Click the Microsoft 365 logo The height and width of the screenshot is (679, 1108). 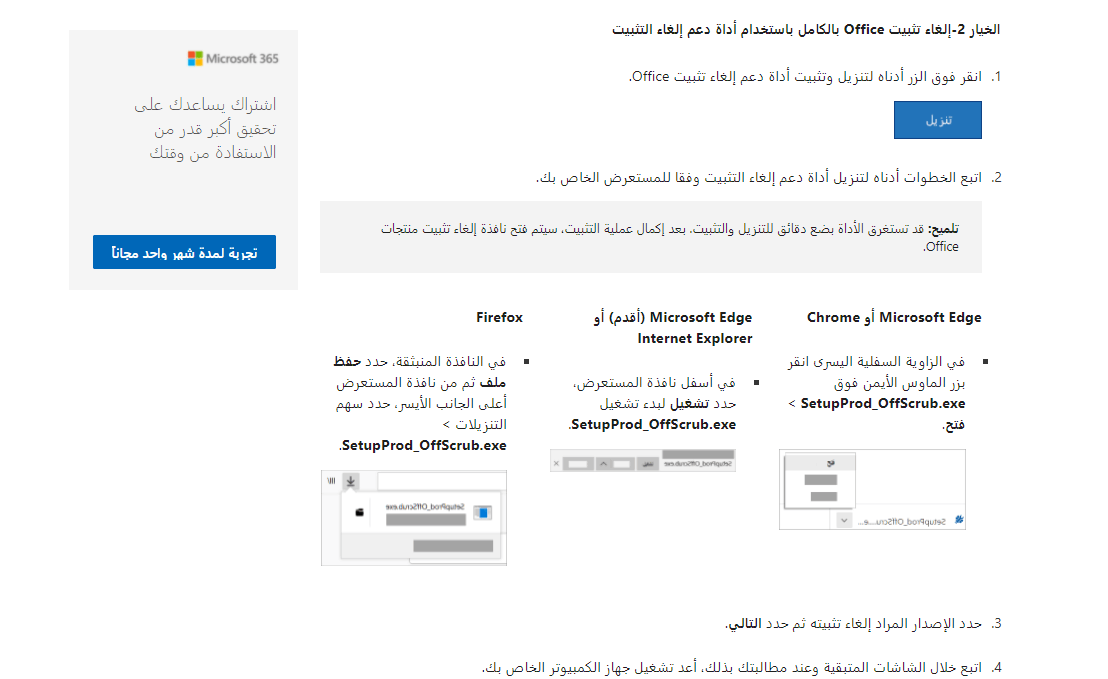point(233,59)
